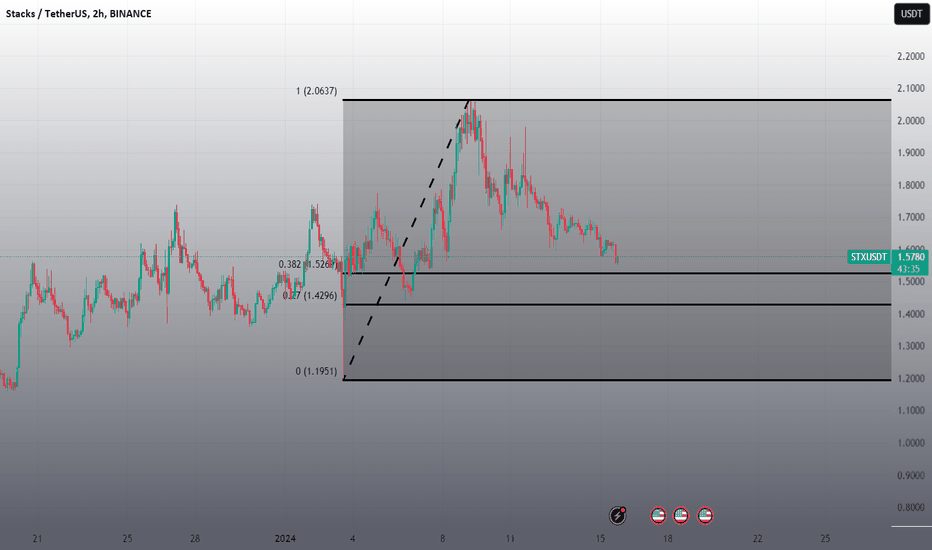Click the 2.0000 price axis label

coord(911,121)
